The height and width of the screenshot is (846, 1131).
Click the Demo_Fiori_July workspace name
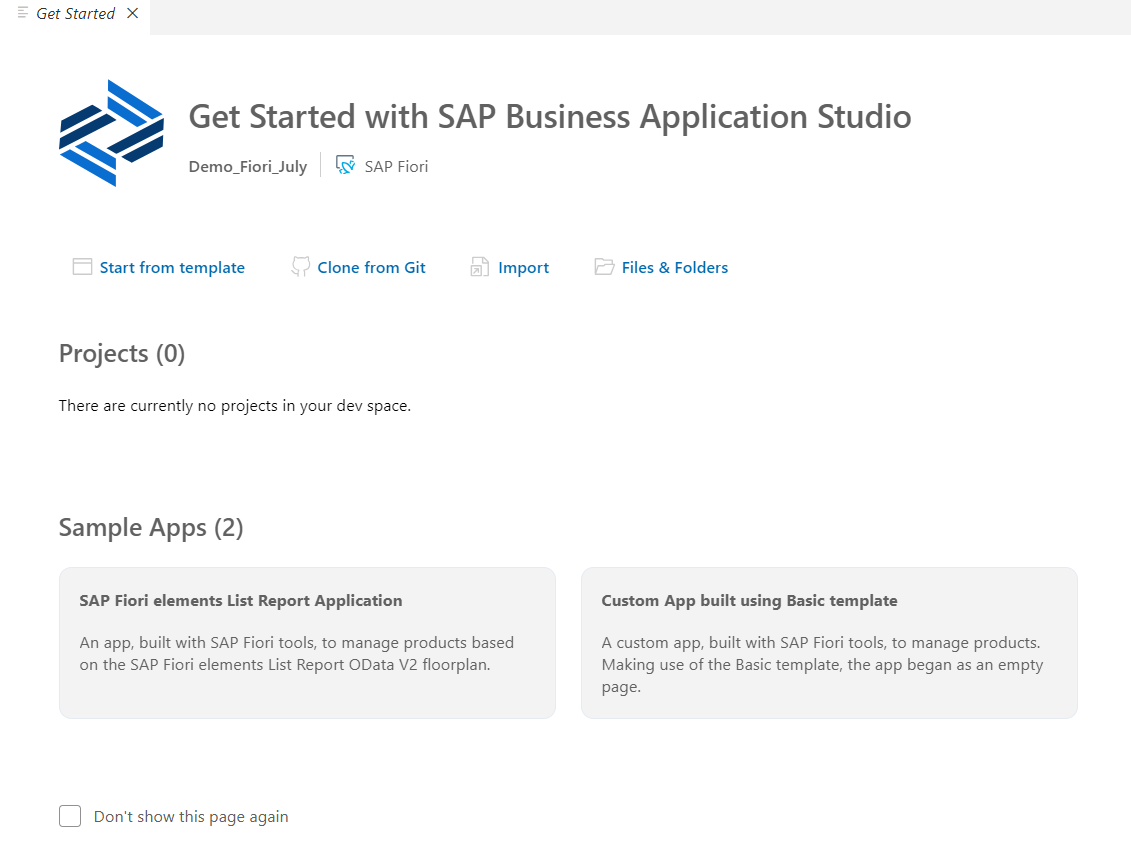247,166
